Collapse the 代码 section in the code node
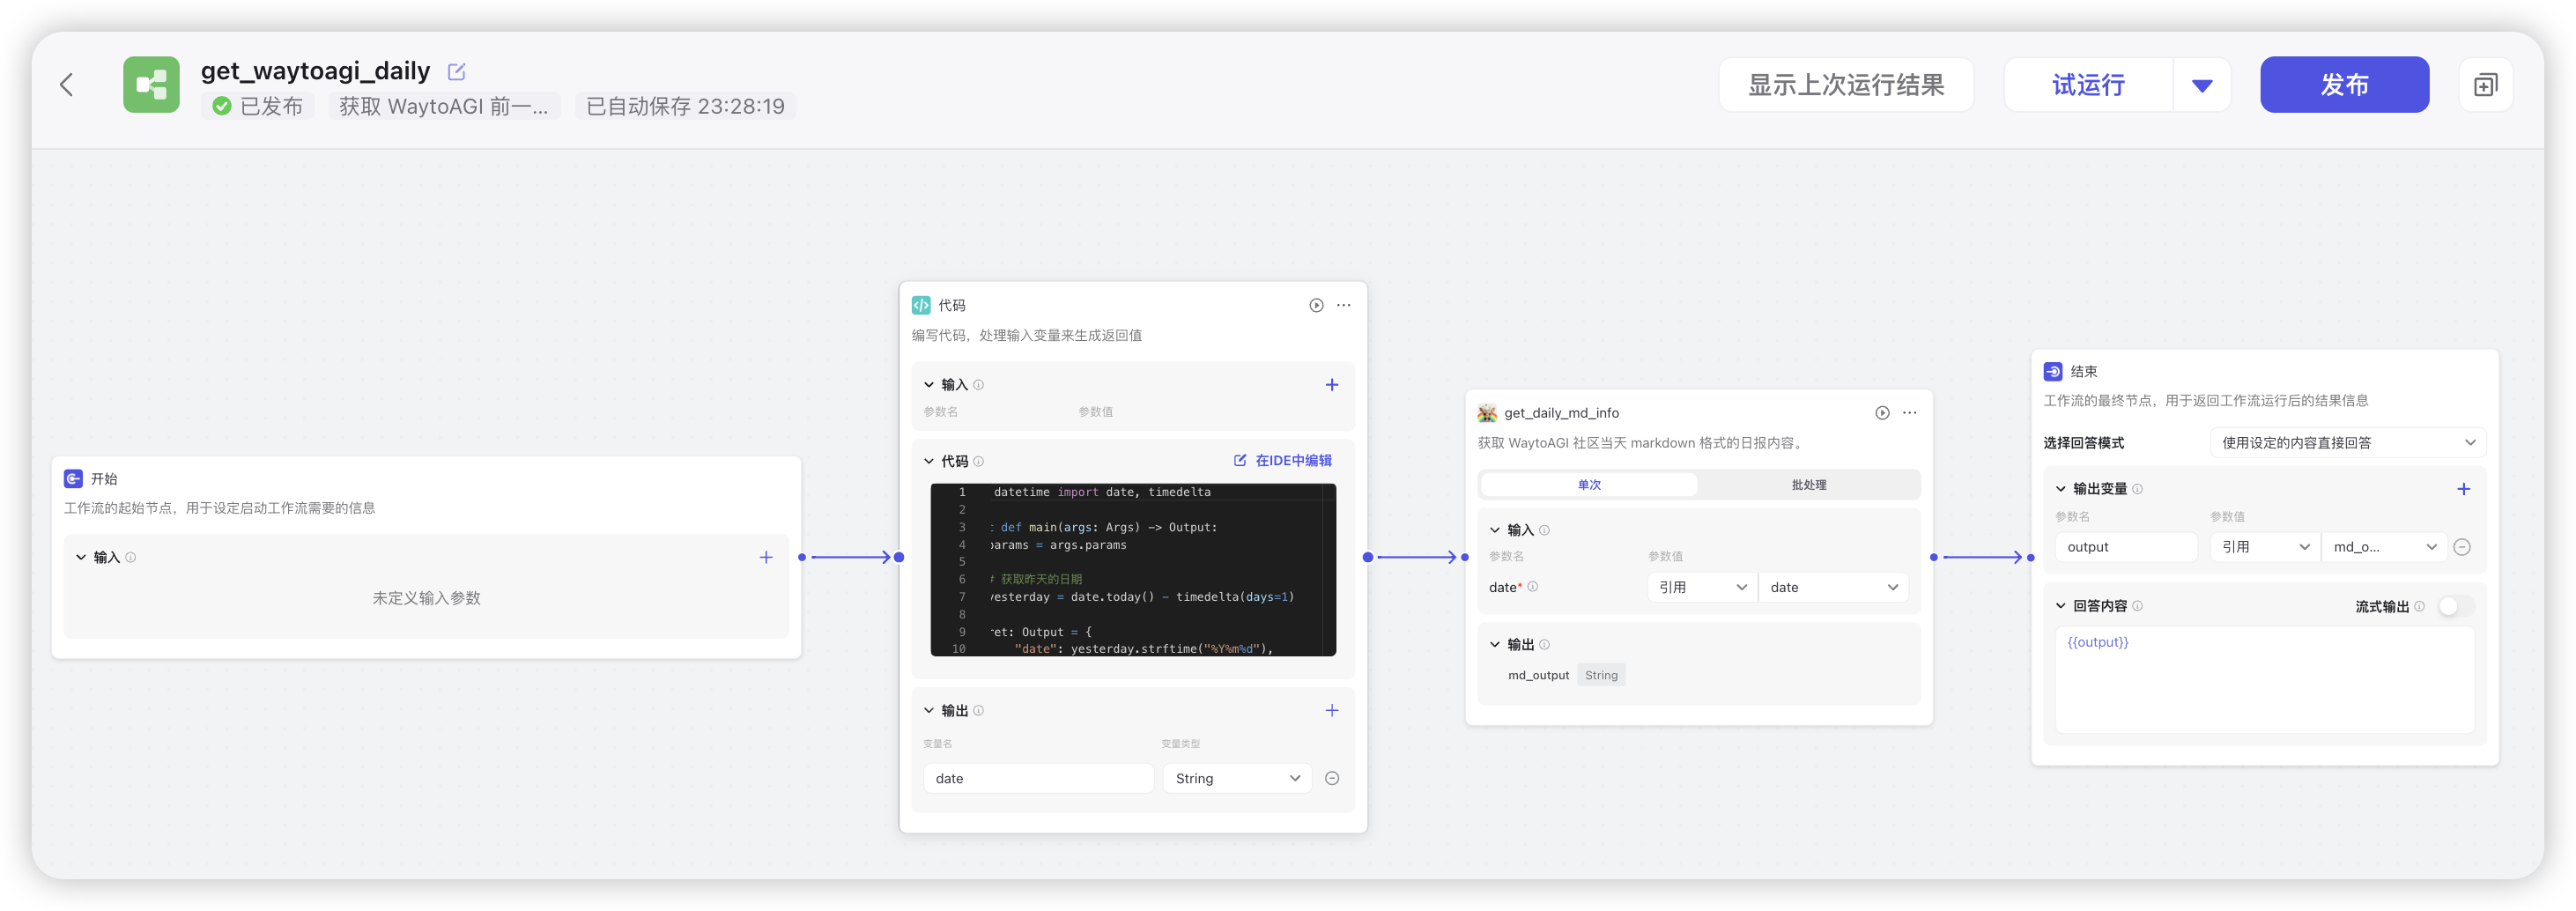Viewport: 2576px width, 911px height. click(928, 461)
